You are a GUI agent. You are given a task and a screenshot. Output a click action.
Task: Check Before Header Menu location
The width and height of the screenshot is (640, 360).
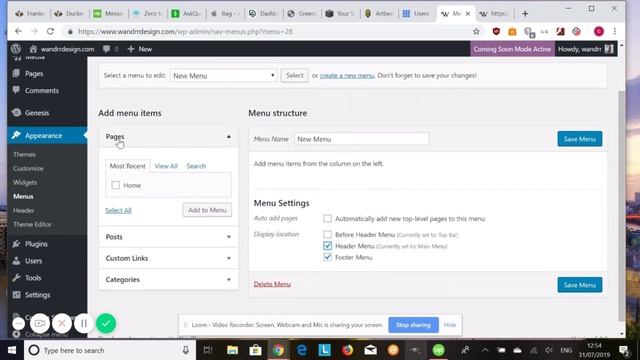click(x=327, y=234)
